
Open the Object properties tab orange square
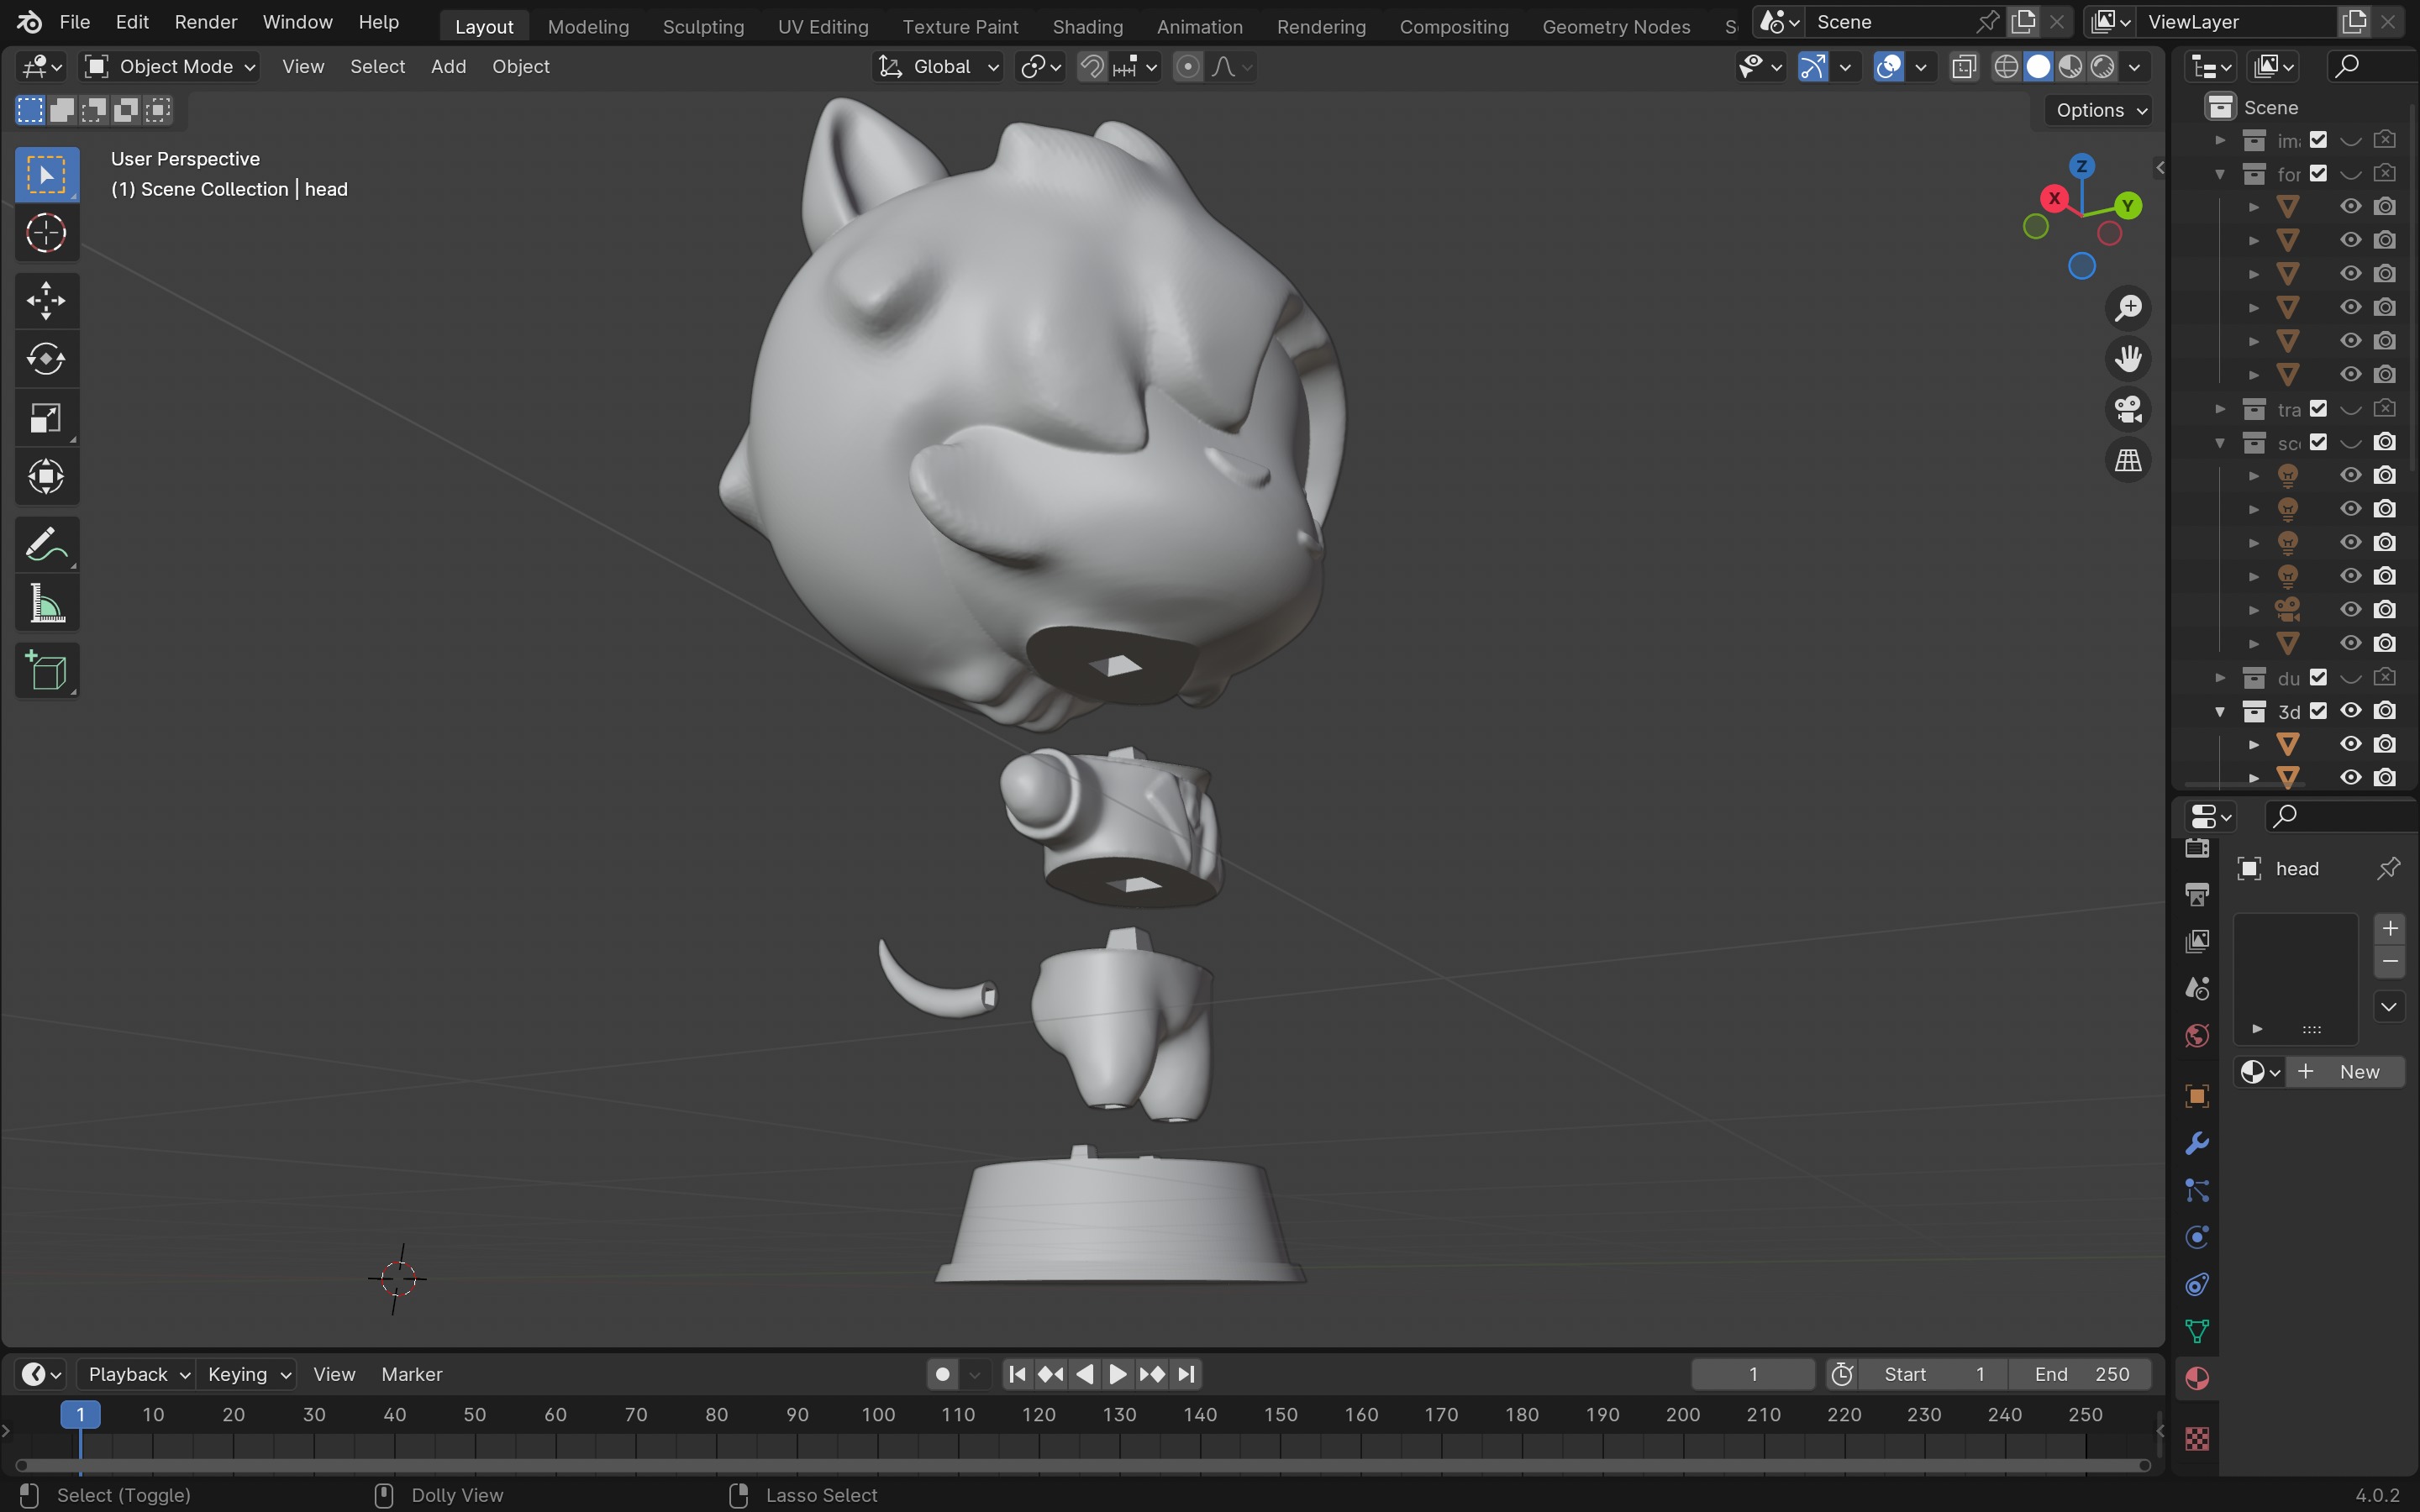2197,1097
